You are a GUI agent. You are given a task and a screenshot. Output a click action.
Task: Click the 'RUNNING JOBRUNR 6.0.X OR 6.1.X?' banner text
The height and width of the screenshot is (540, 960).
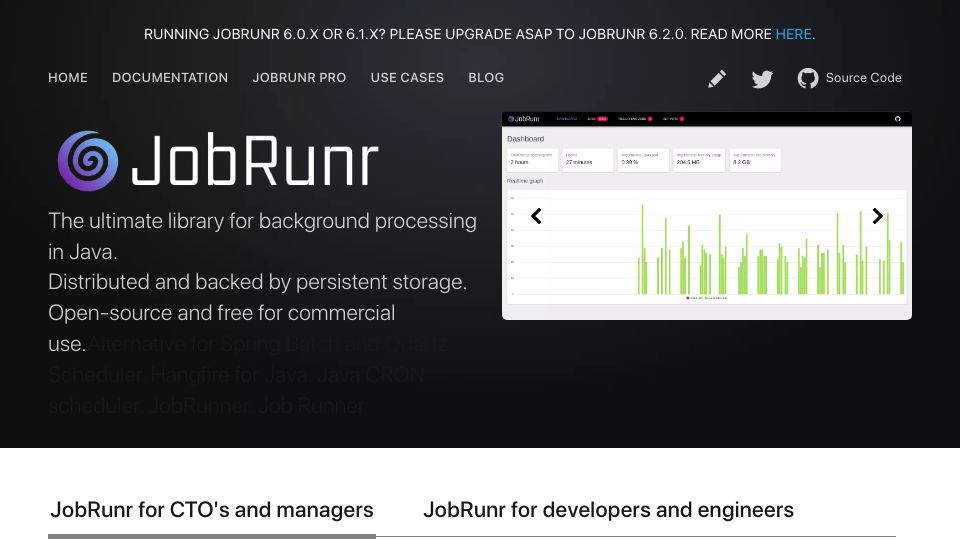[x=264, y=34]
